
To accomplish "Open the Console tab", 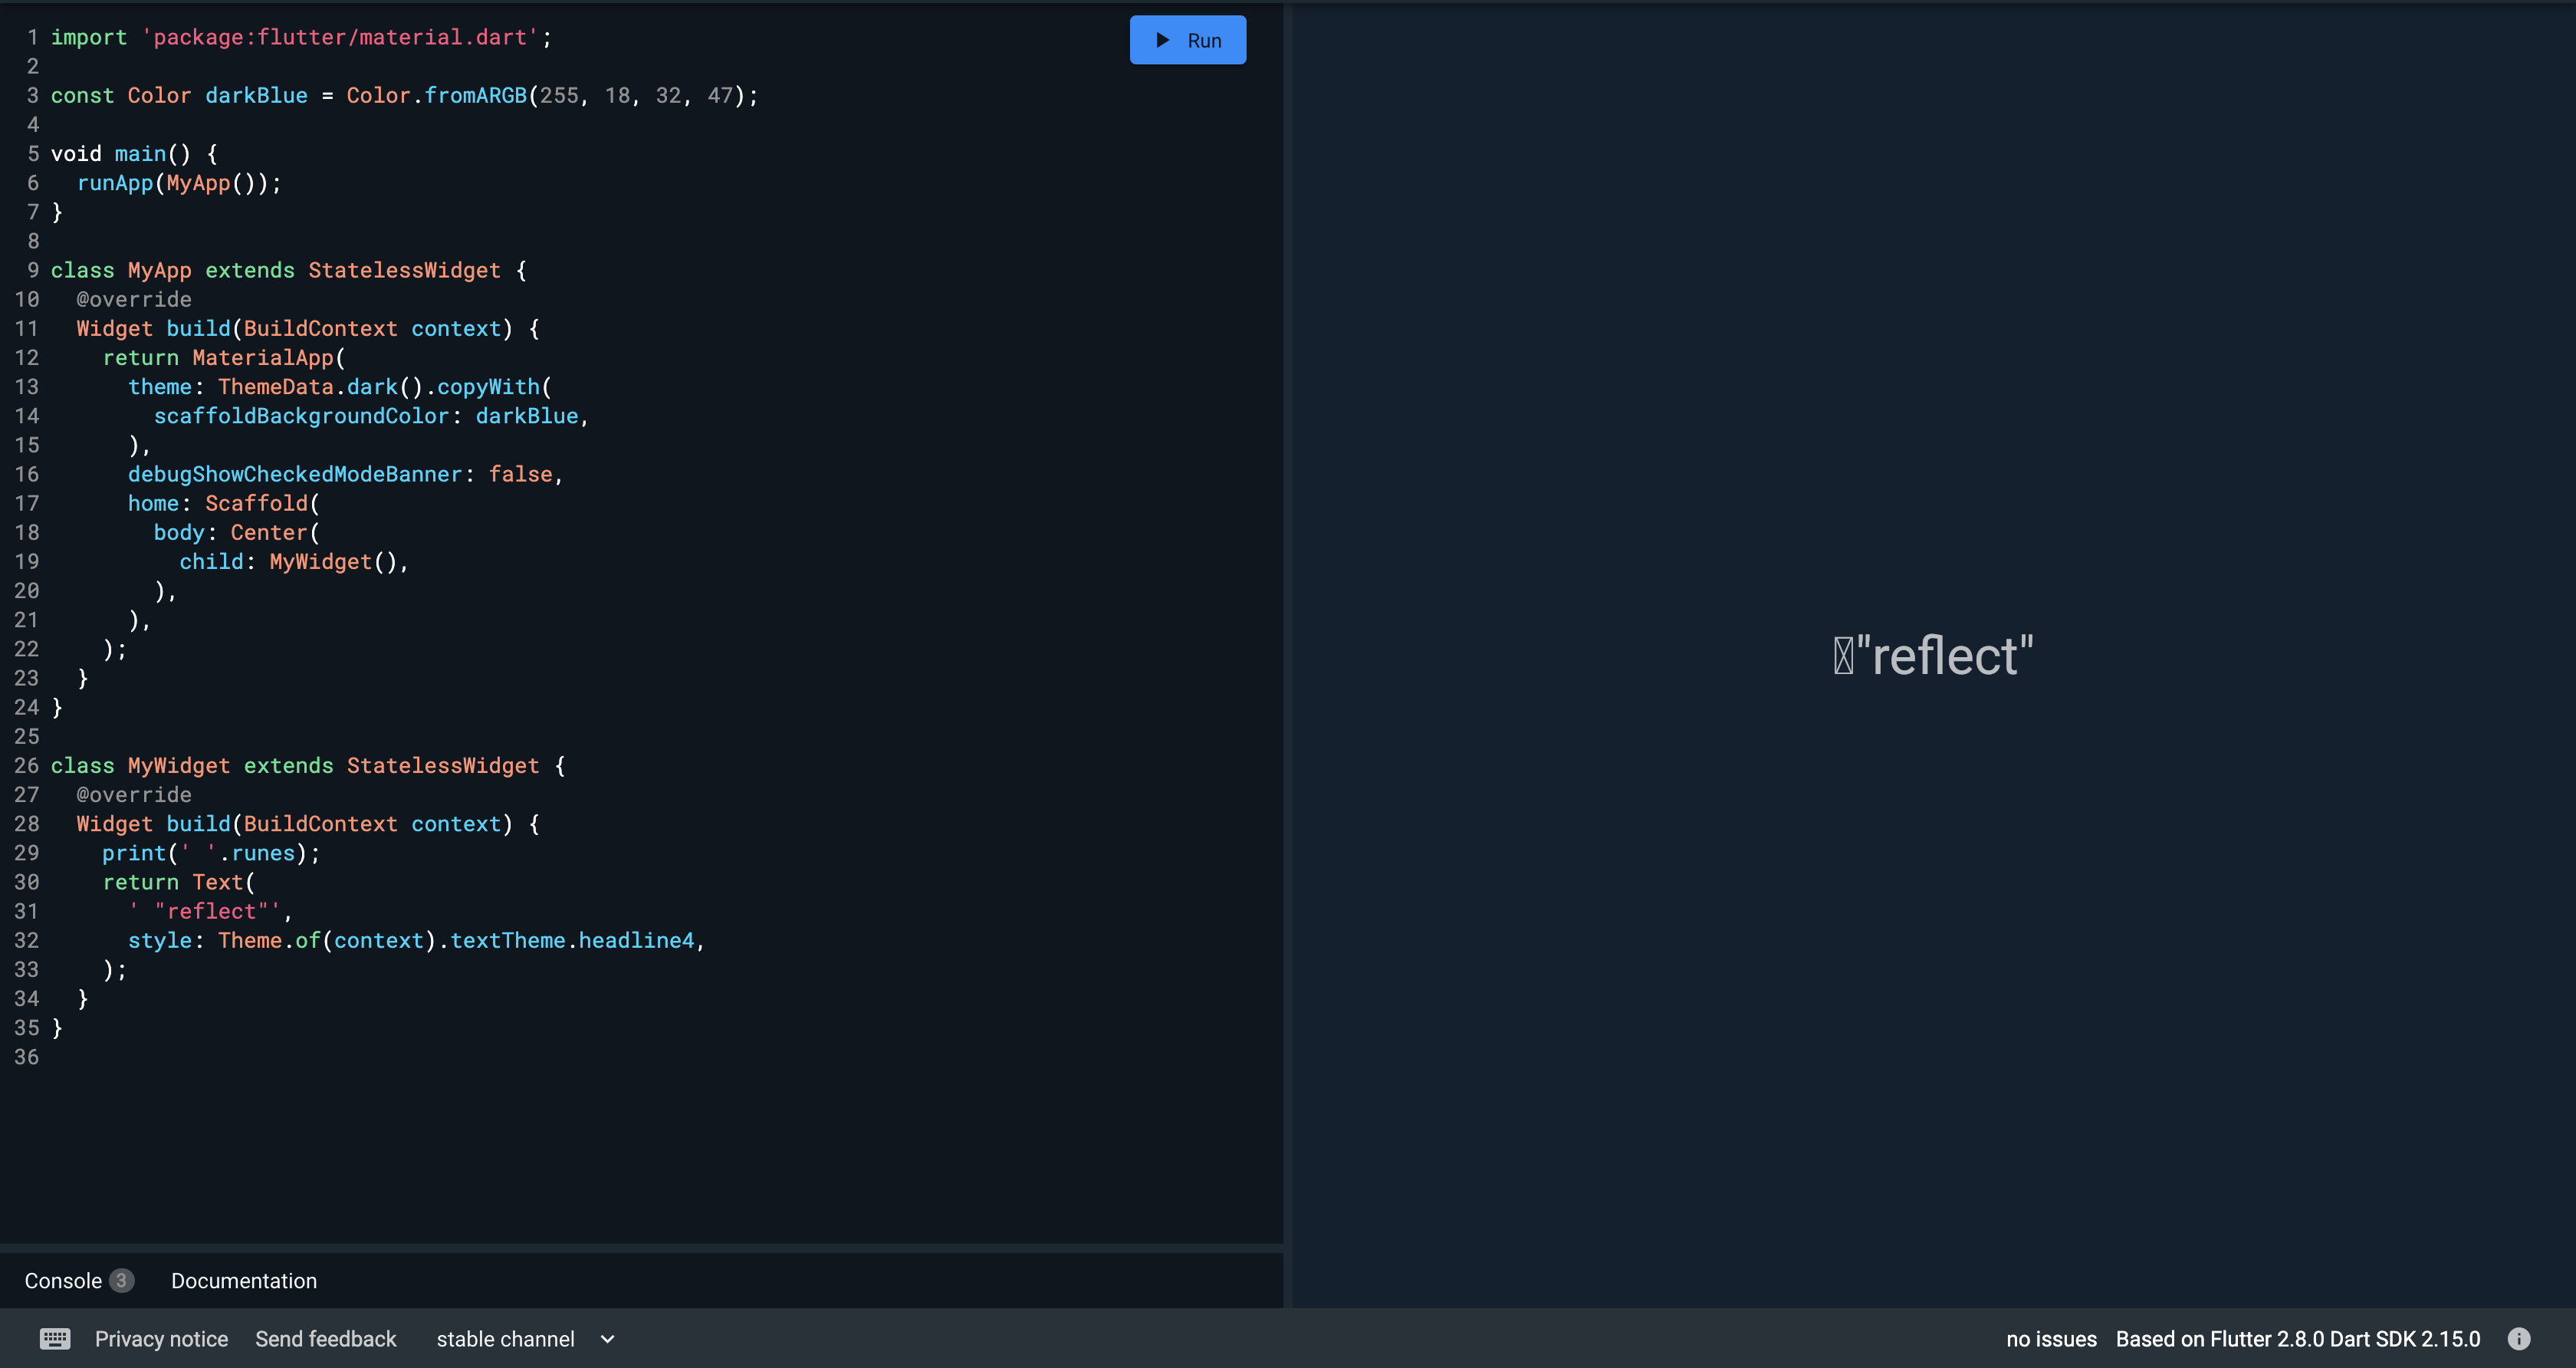I will tap(63, 1281).
